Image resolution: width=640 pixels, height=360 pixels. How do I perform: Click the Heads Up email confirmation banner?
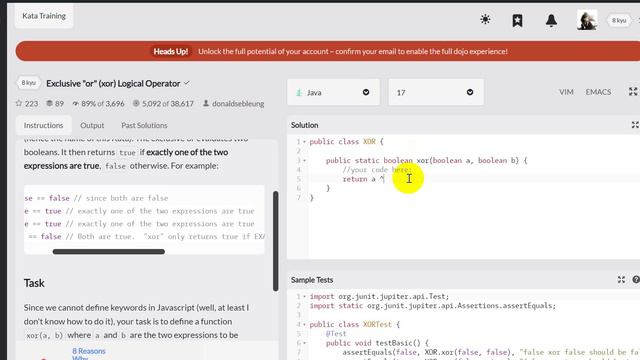point(328,51)
